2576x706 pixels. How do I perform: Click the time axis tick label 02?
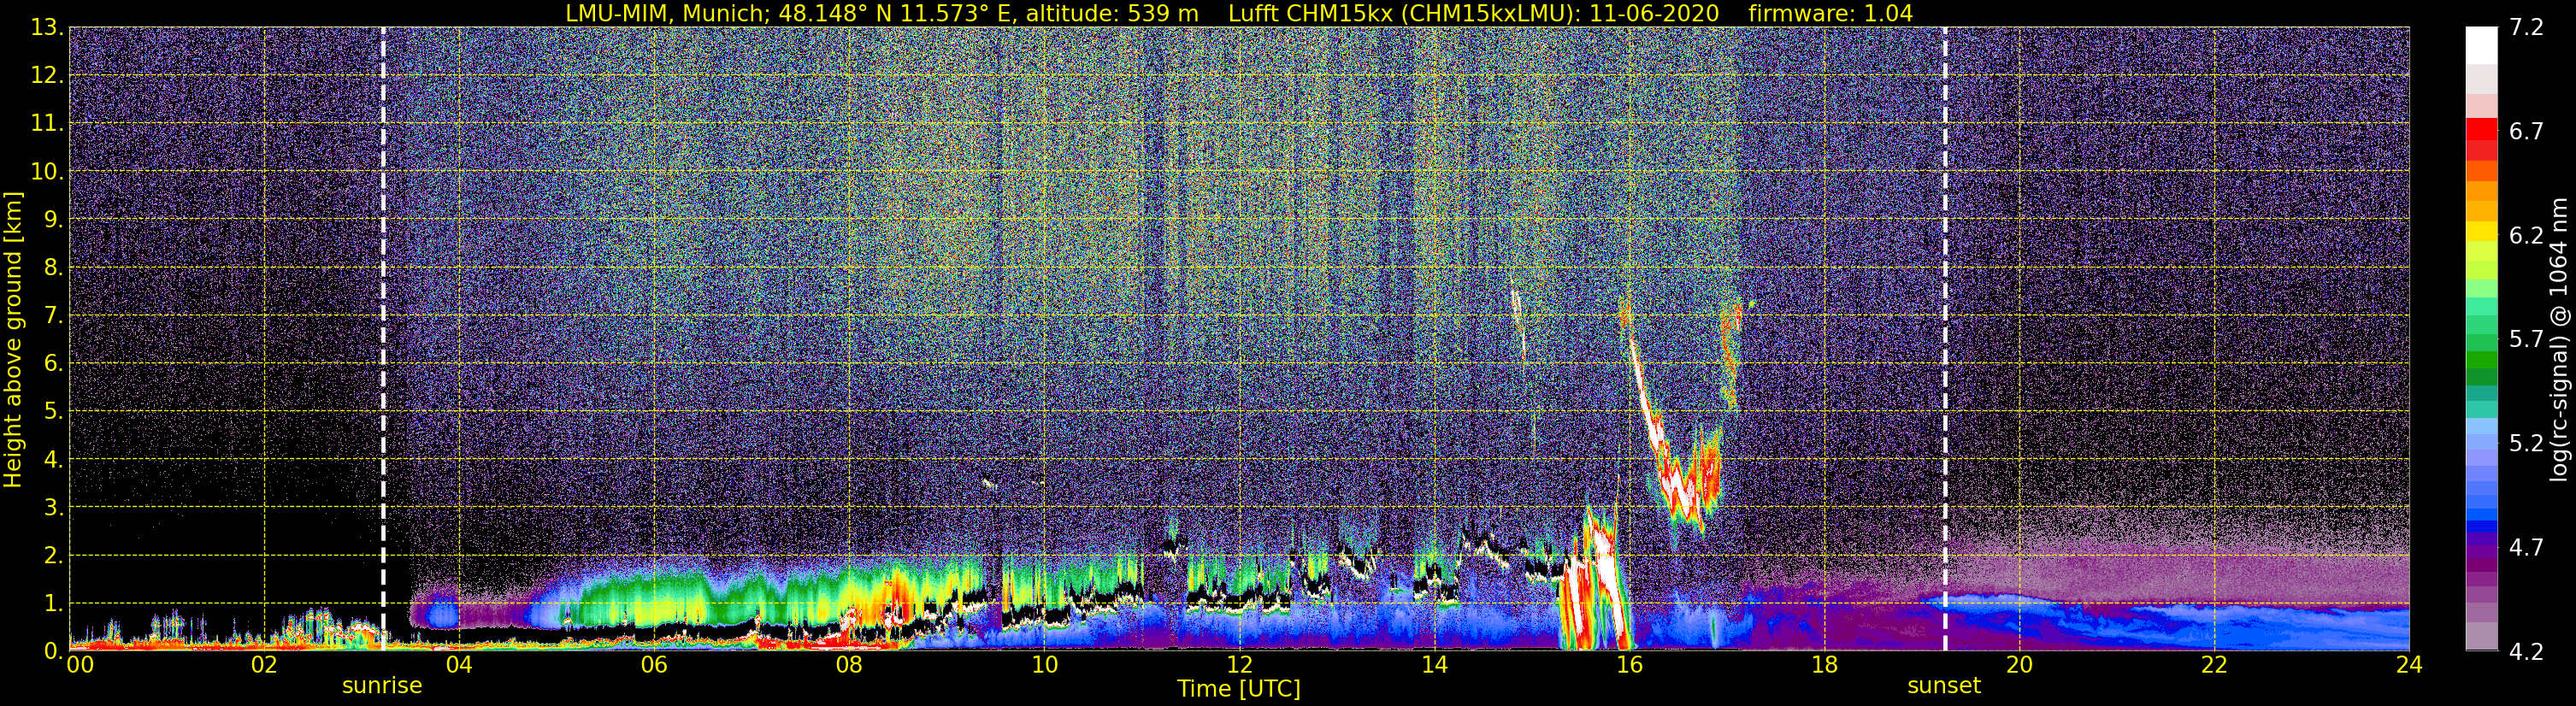pyautogui.click(x=264, y=666)
